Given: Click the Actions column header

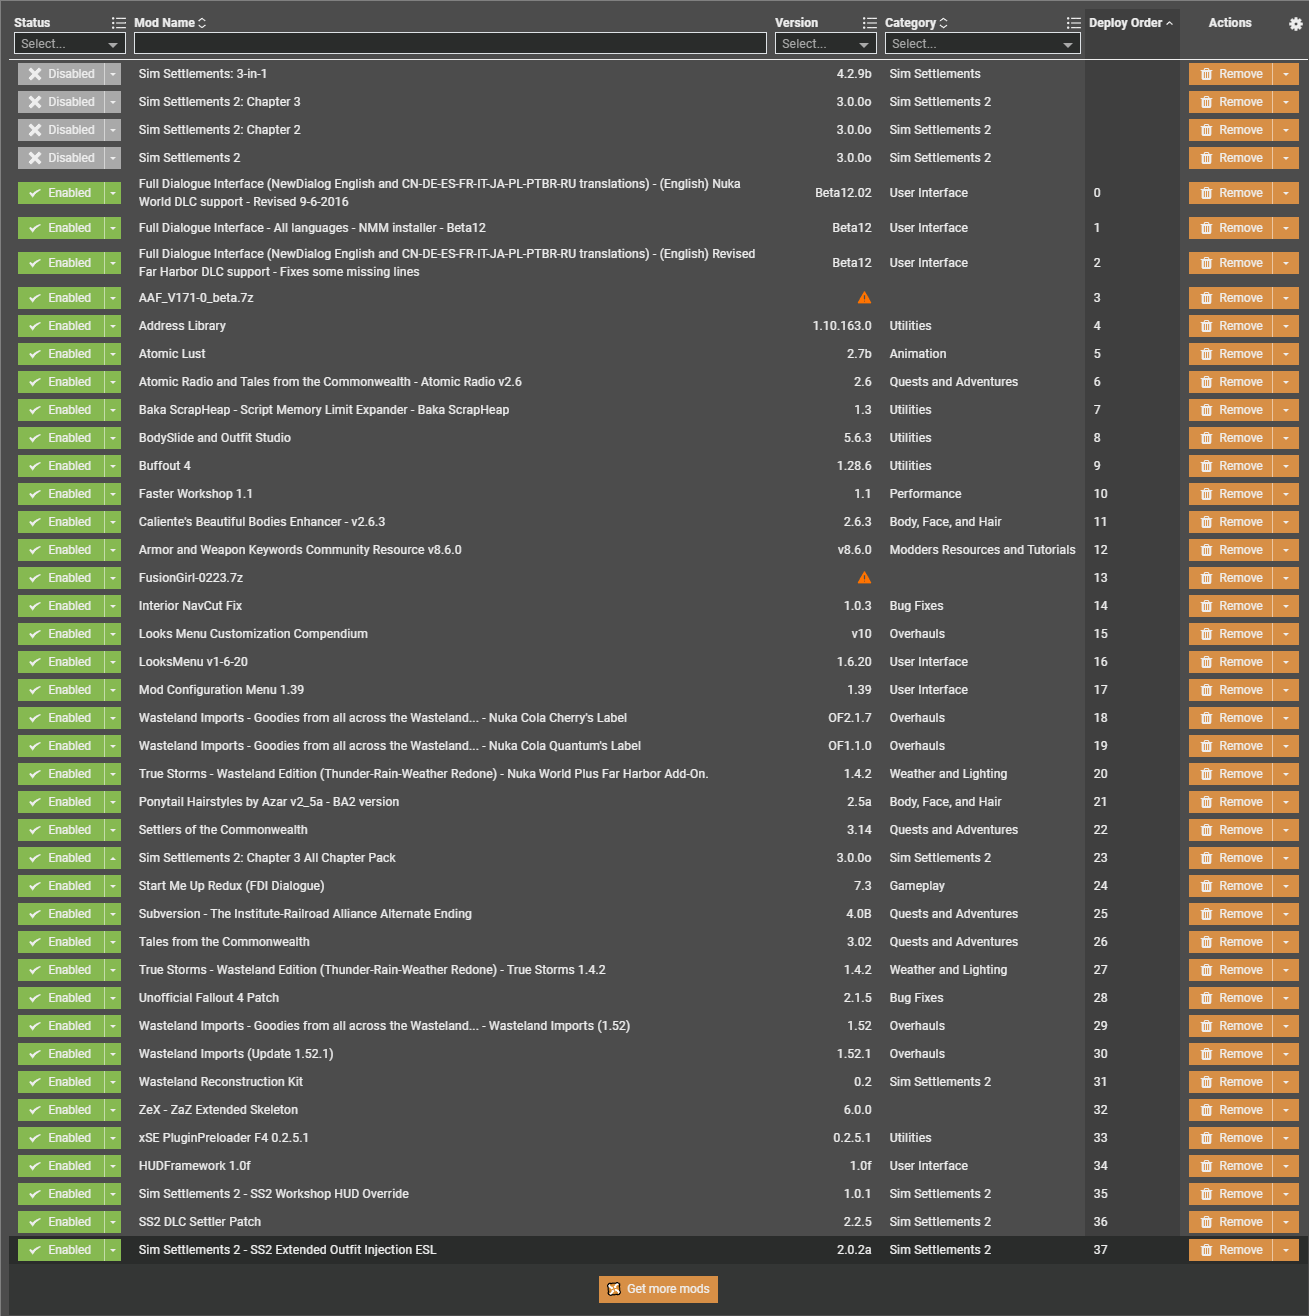Looking at the screenshot, I should (1229, 23).
